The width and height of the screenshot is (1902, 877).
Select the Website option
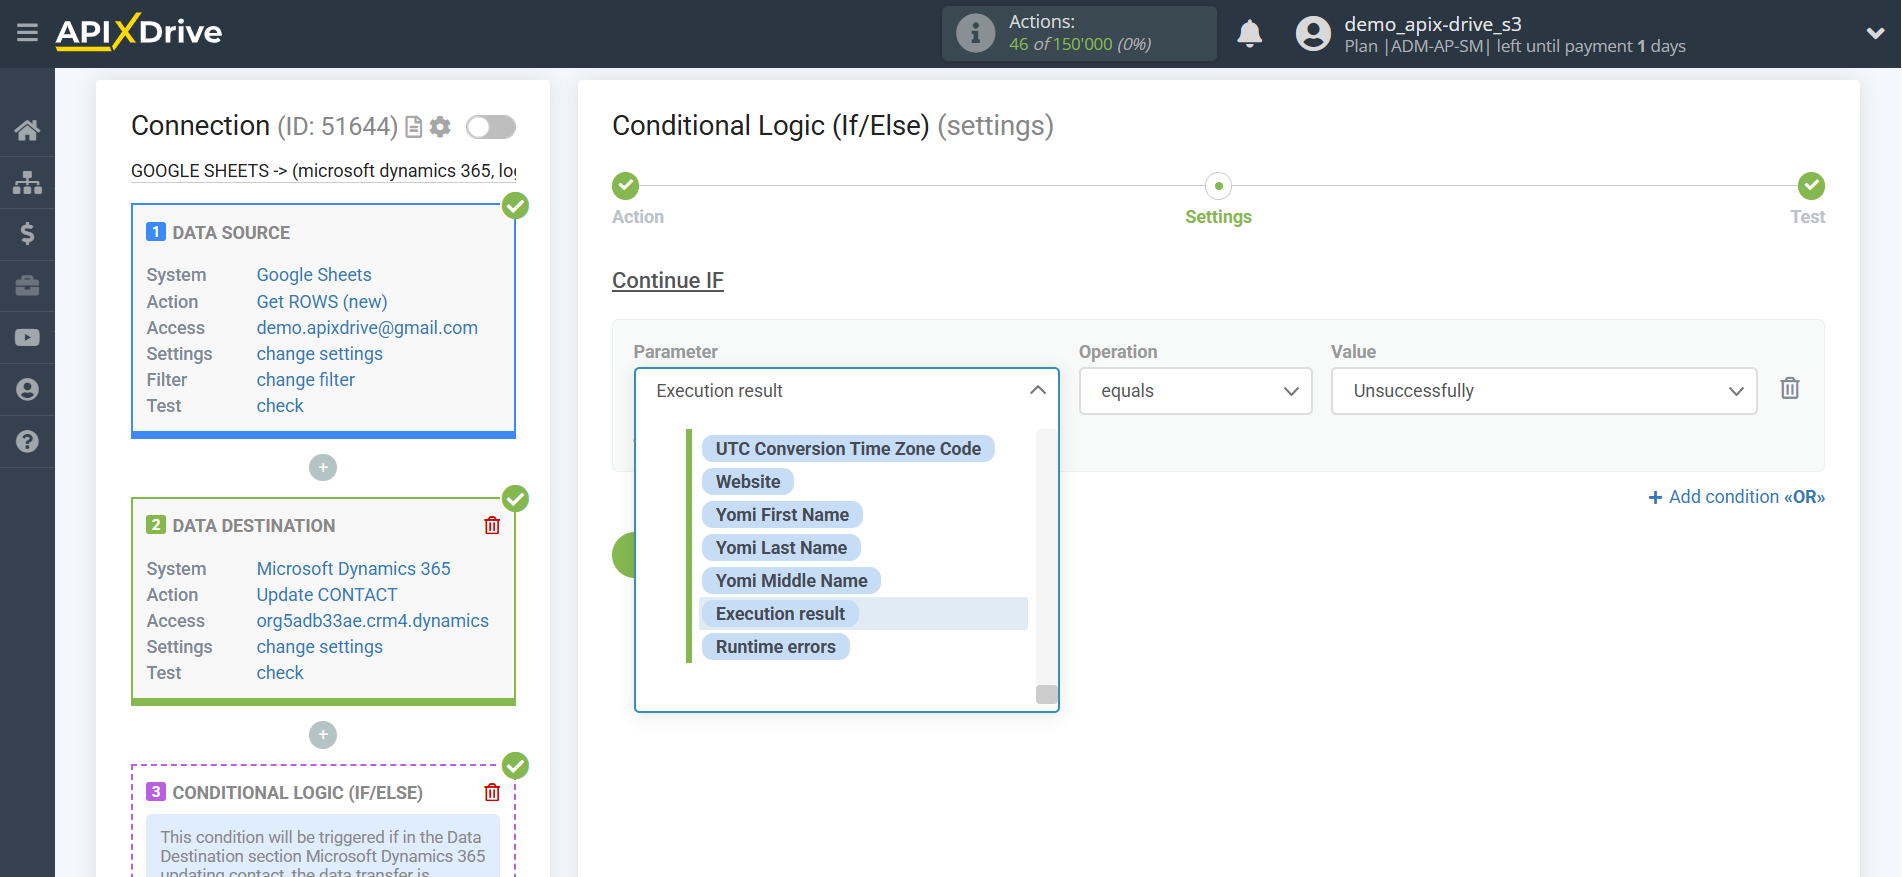[x=748, y=482]
